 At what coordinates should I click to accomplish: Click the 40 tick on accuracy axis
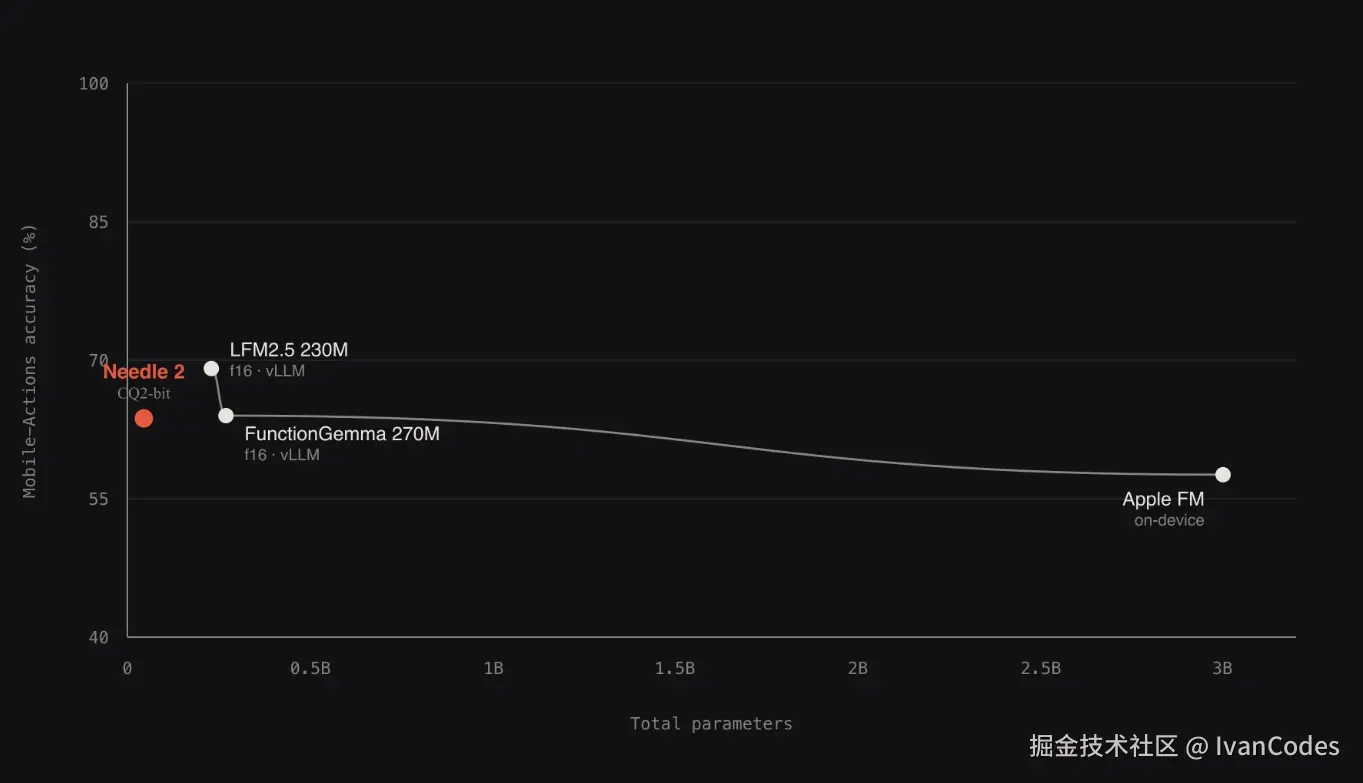99,637
